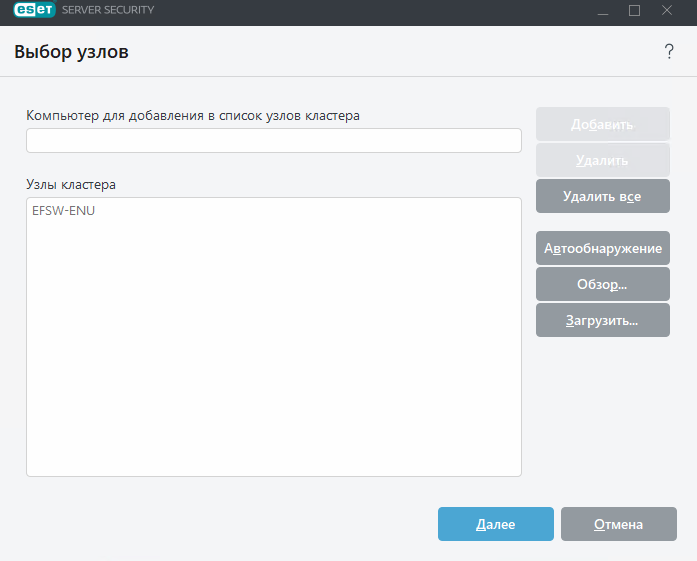Image resolution: width=697 pixels, height=561 pixels.
Task: Focus the computer name input field
Action: pos(273,141)
